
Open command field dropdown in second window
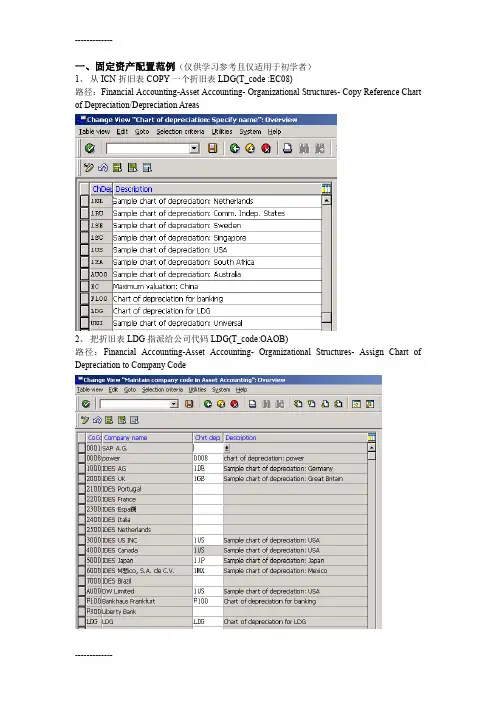pyautogui.click(x=174, y=404)
